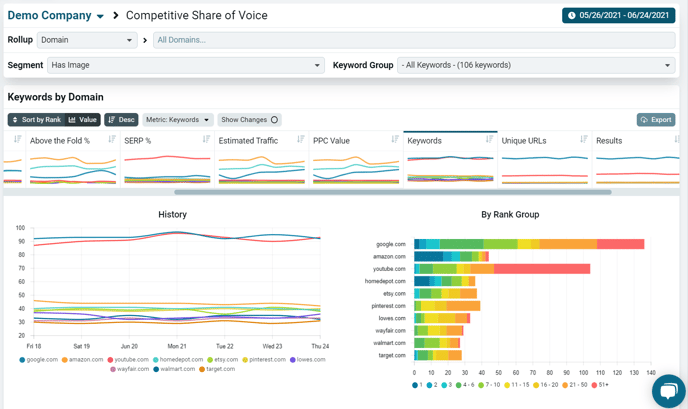Viewport: 688px width, 409px height.
Task: Click the clock icon in date range button
Action: pyautogui.click(x=572, y=15)
